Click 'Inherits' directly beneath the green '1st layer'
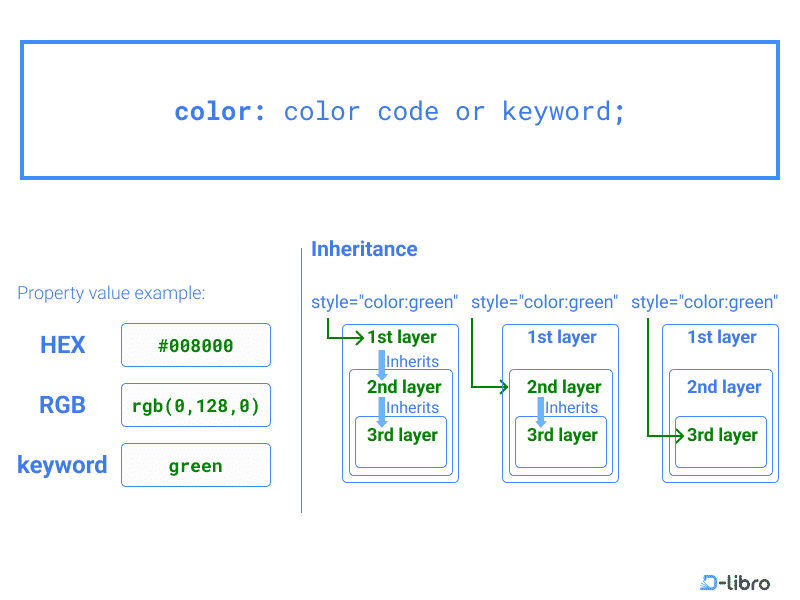 (x=412, y=361)
